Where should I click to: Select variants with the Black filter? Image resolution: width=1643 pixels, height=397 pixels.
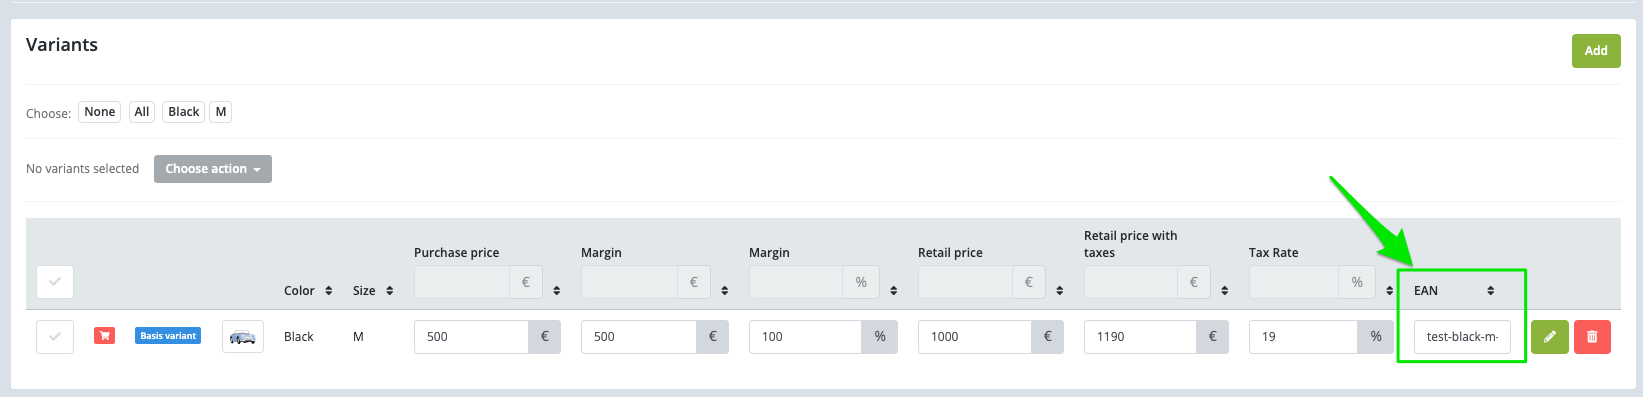[x=184, y=112]
